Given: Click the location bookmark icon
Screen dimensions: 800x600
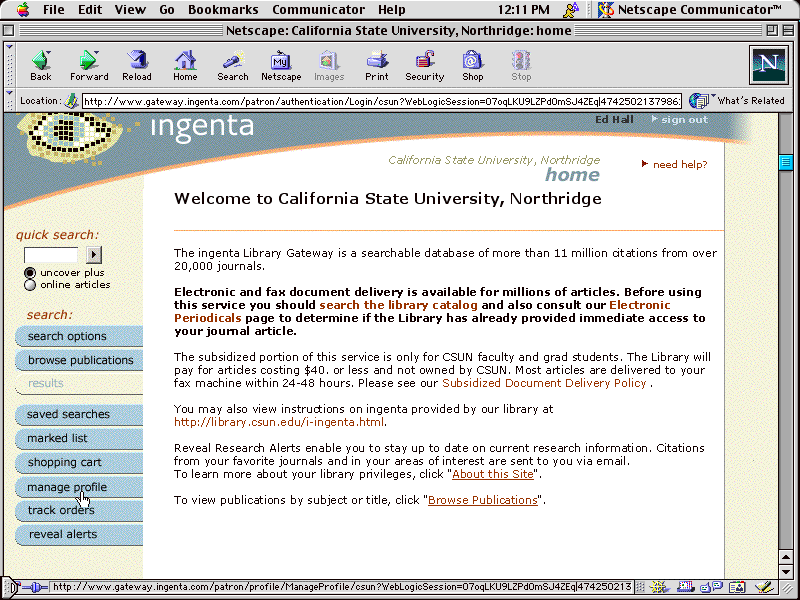Looking at the screenshot, I should [71, 101].
